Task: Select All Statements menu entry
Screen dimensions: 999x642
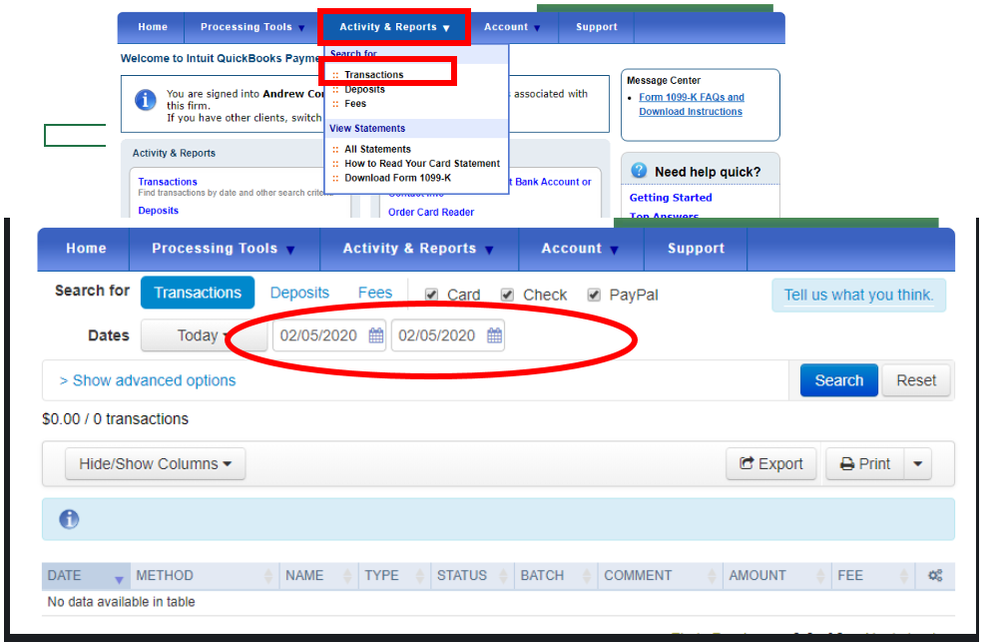Action: coord(377,149)
